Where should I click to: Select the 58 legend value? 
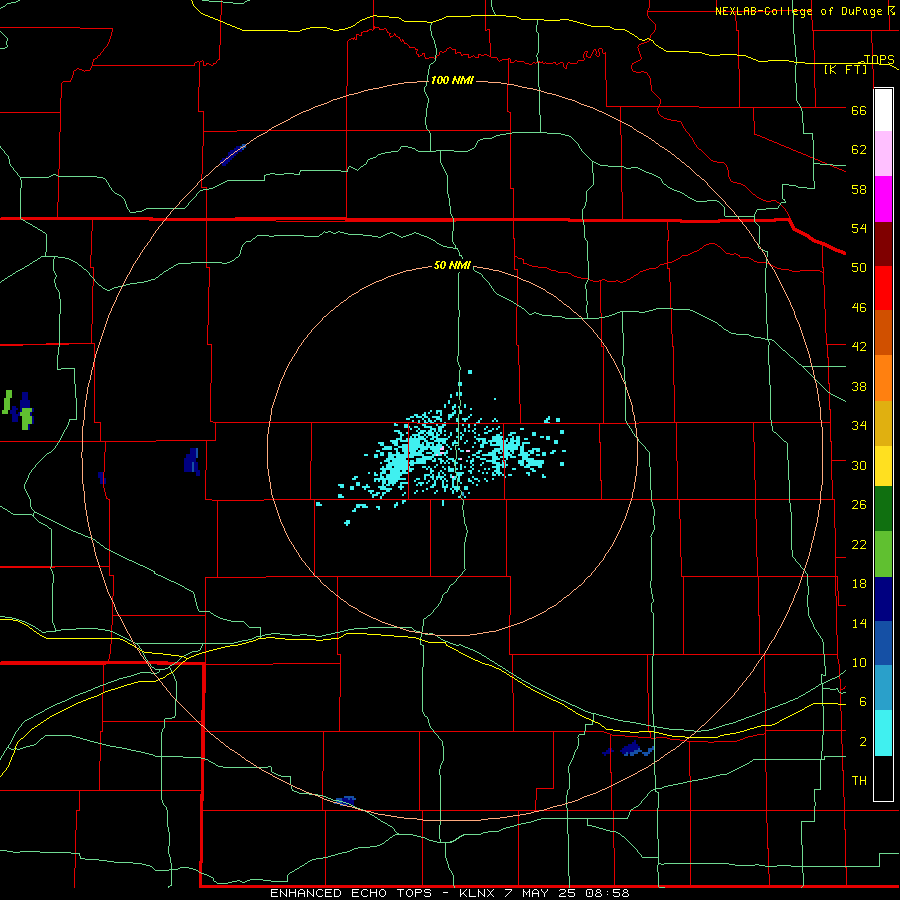859,189
